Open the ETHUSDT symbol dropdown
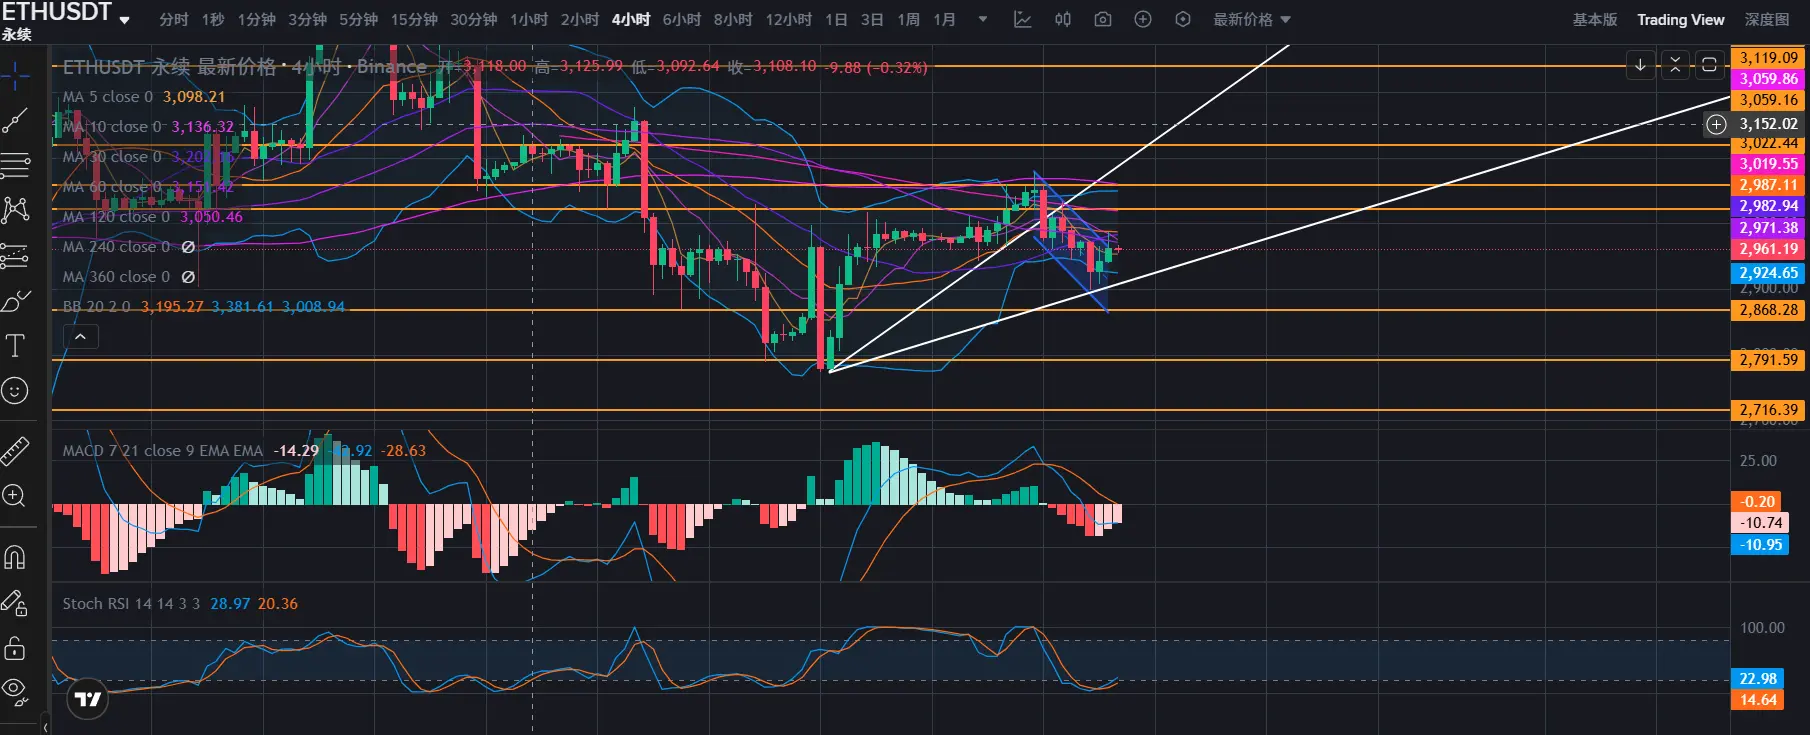 pos(66,14)
